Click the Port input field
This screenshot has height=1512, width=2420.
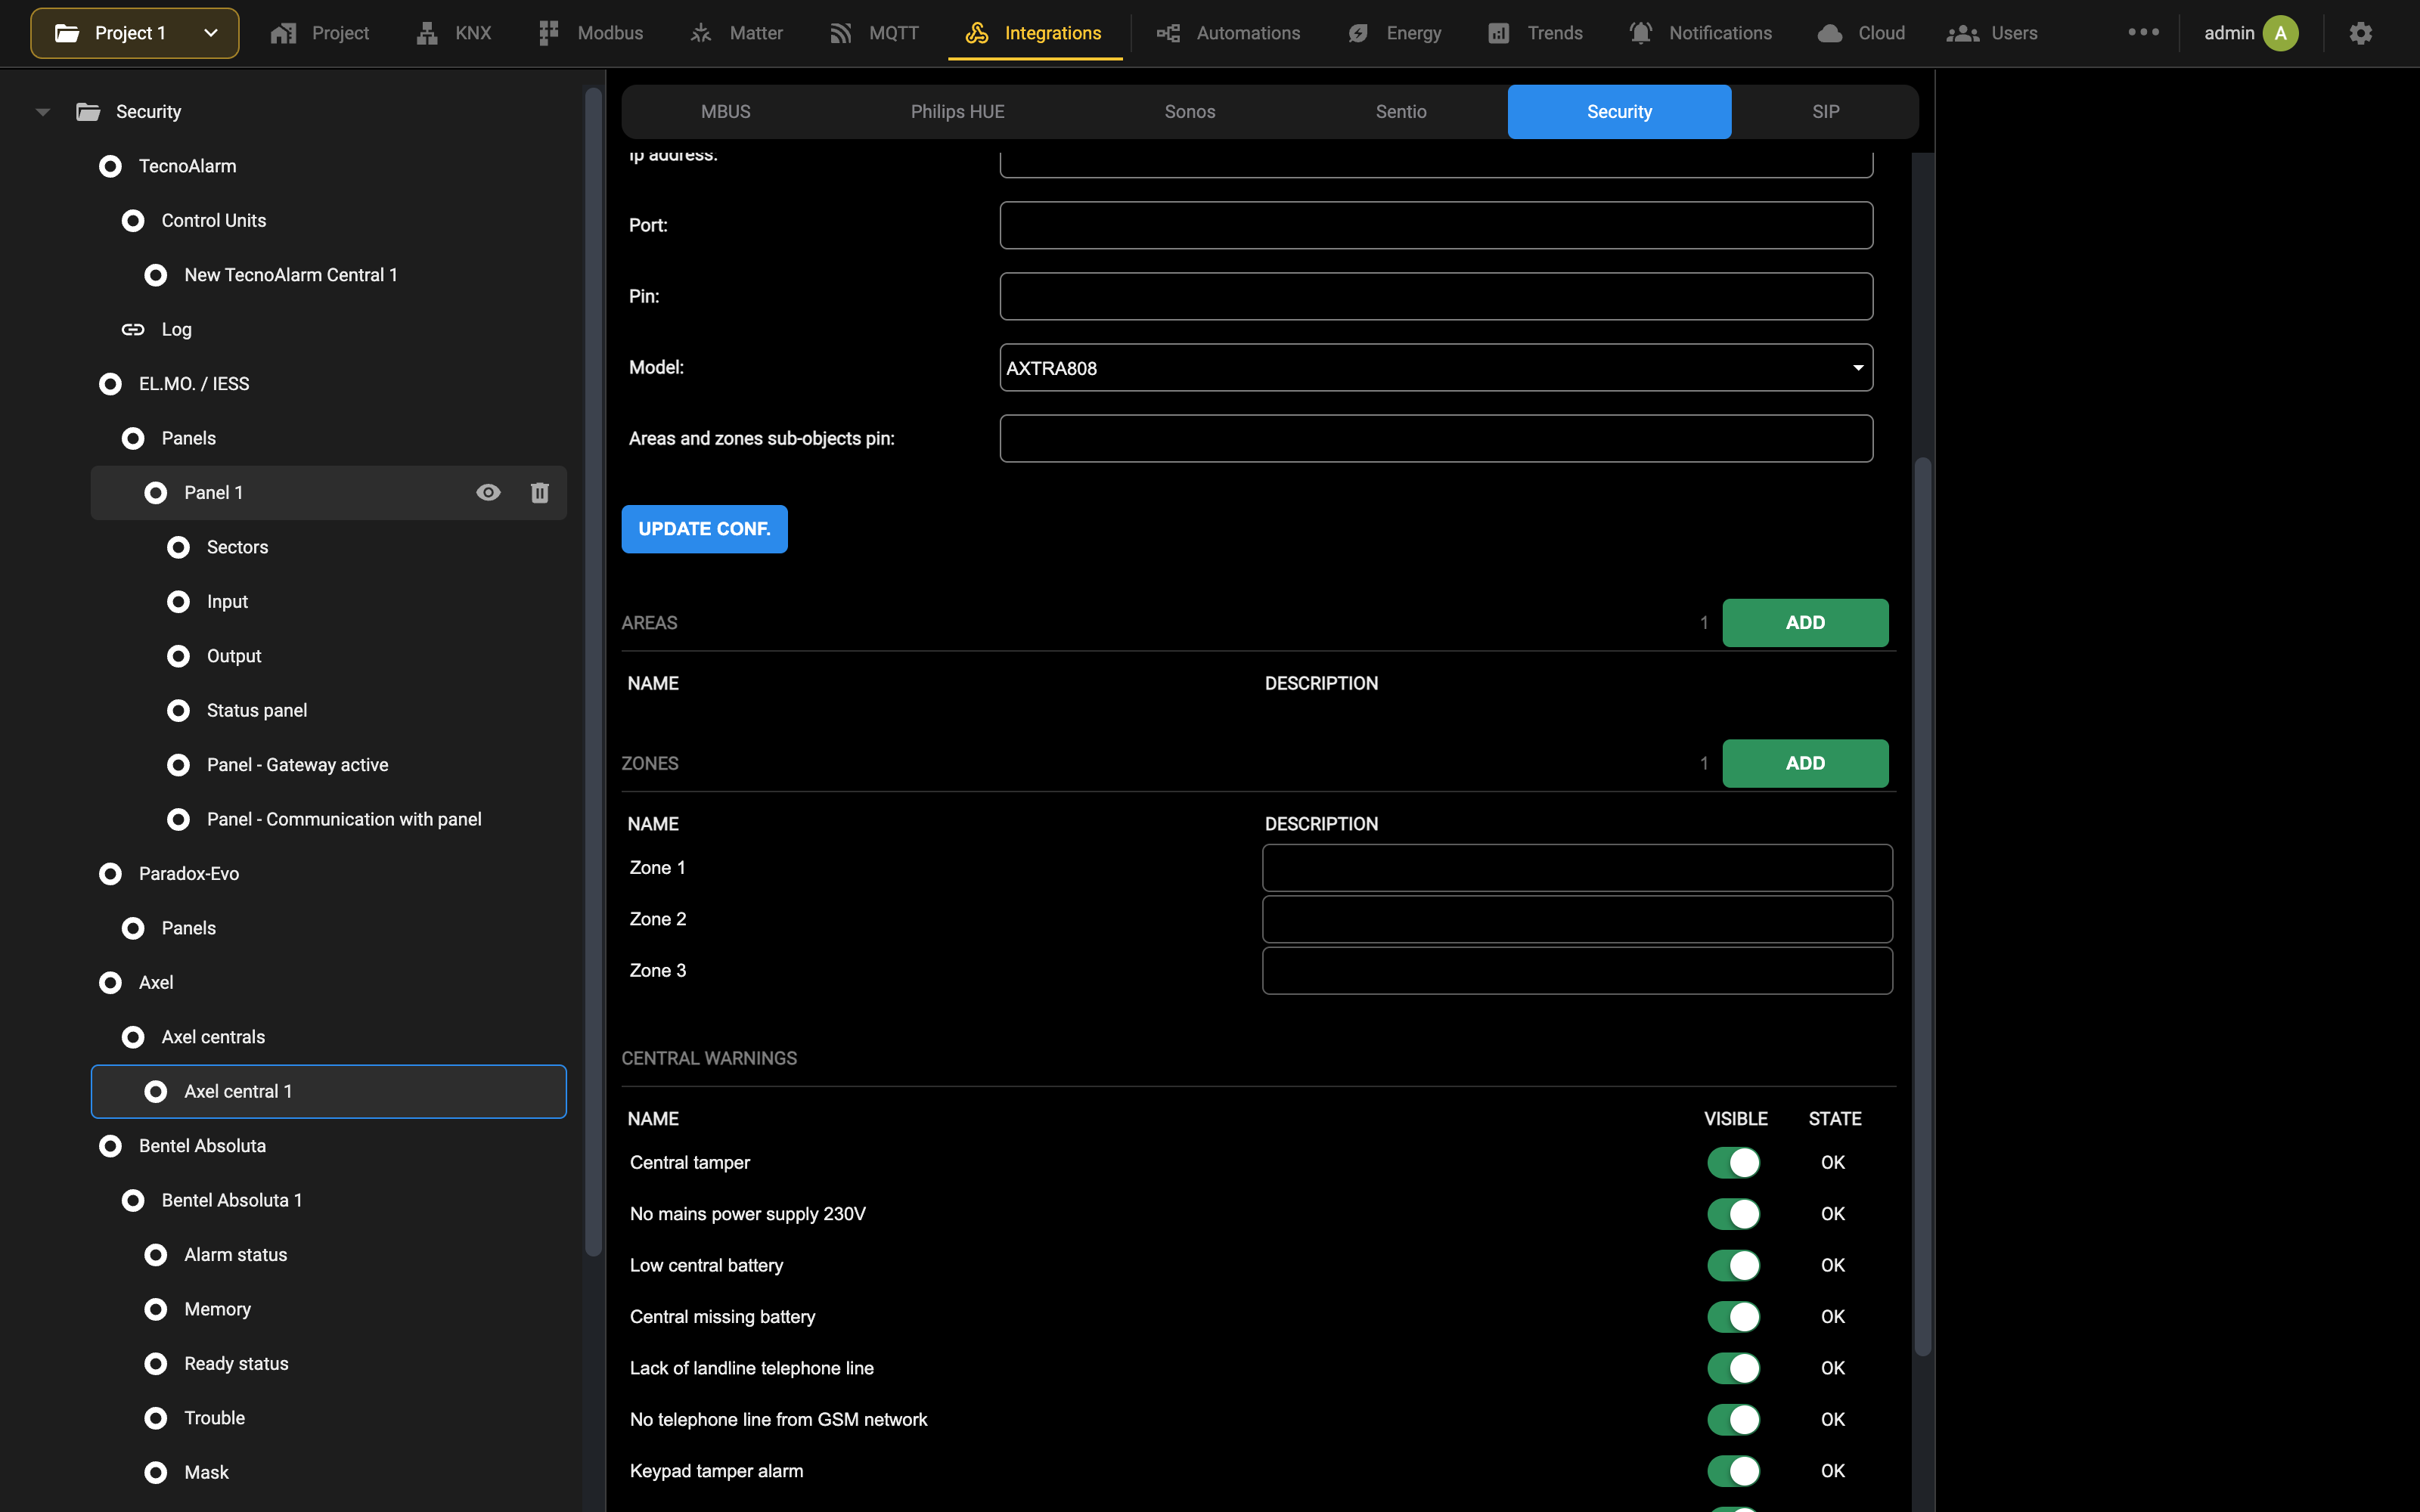1436,225
